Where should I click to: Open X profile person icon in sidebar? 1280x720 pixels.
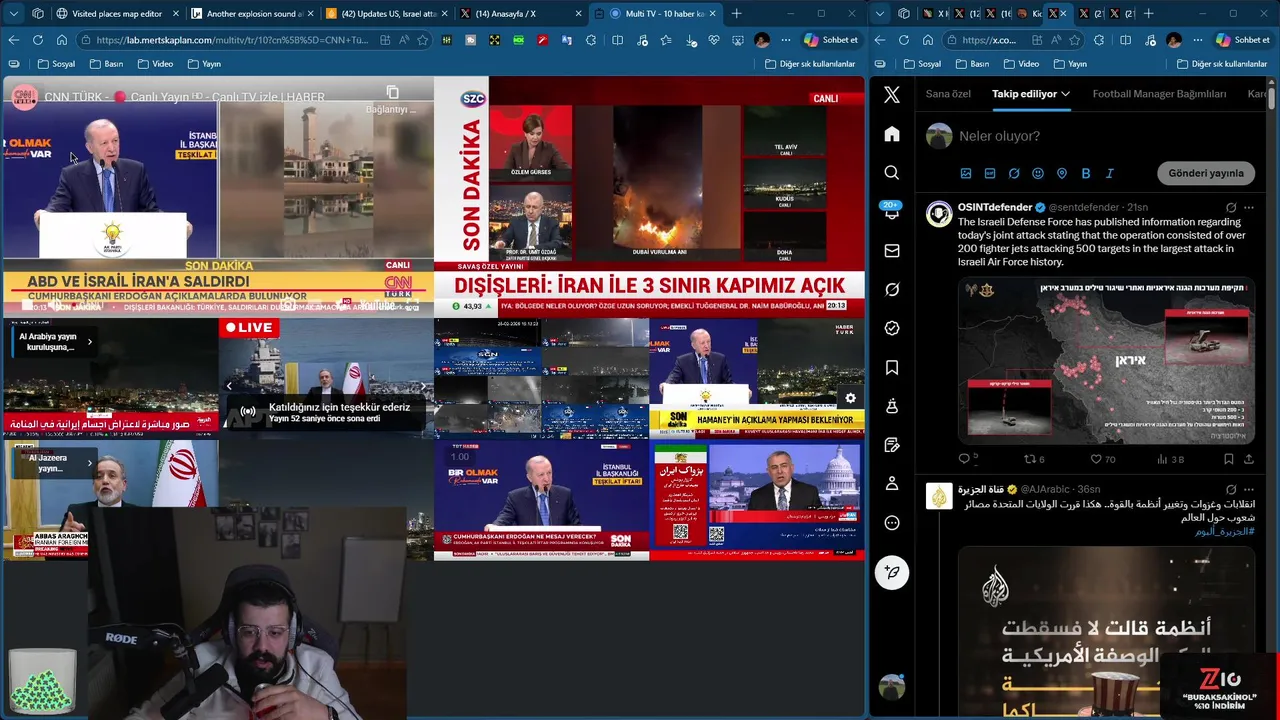click(892, 484)
